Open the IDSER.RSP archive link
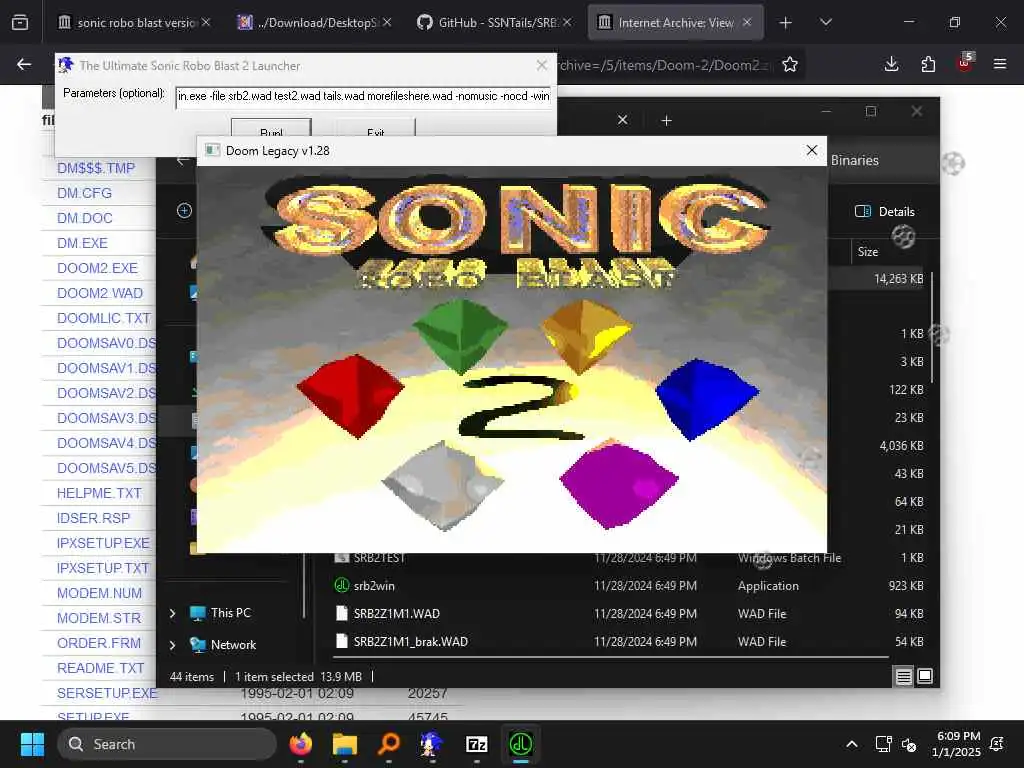1024x768 pixels. (x=93, y=518)
